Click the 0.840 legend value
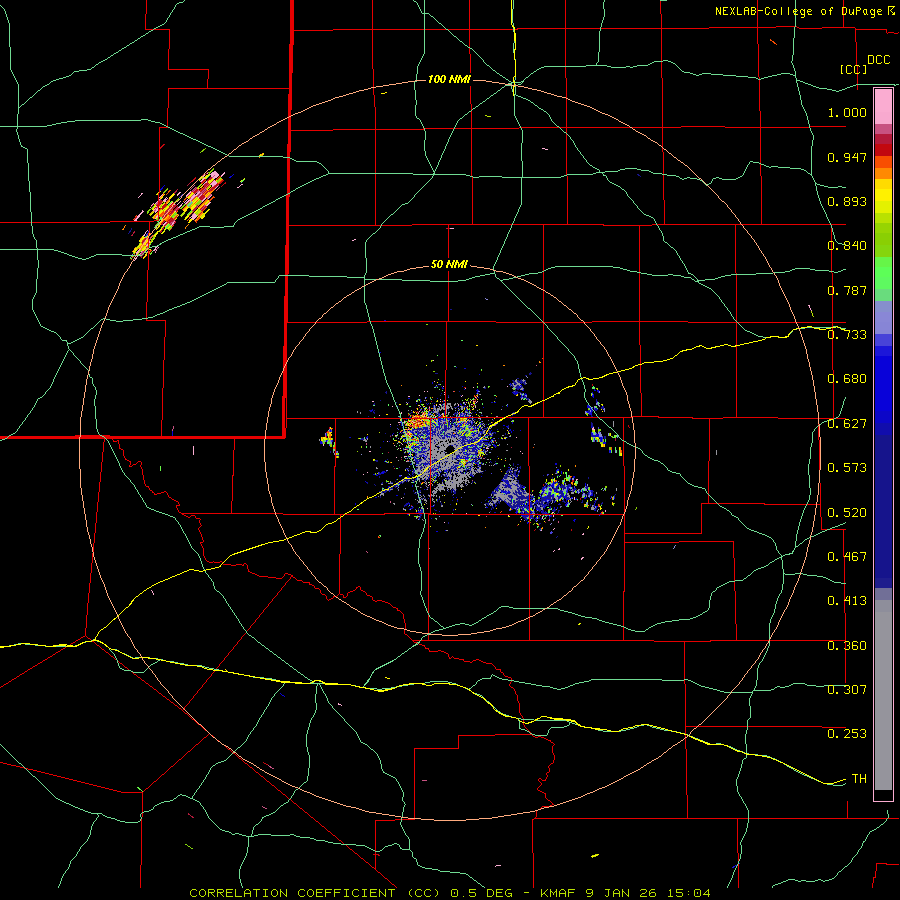 pyautogui.click(x=847, y=246)
